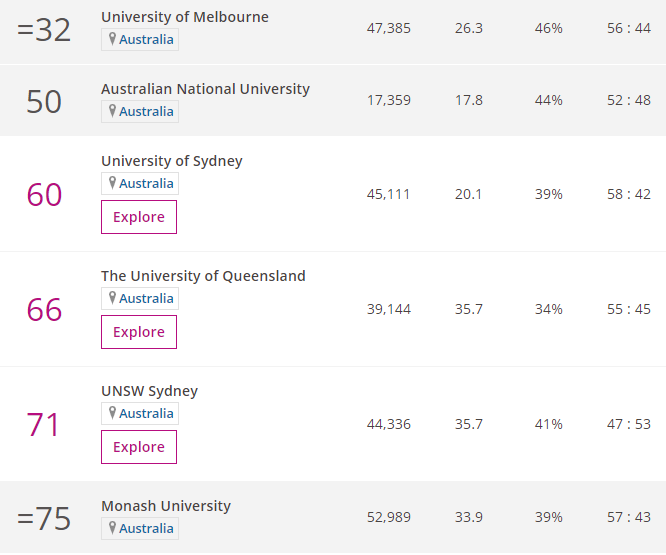
Task: Click the Australia link under University of Melbourne
Action: pos(146,40)
